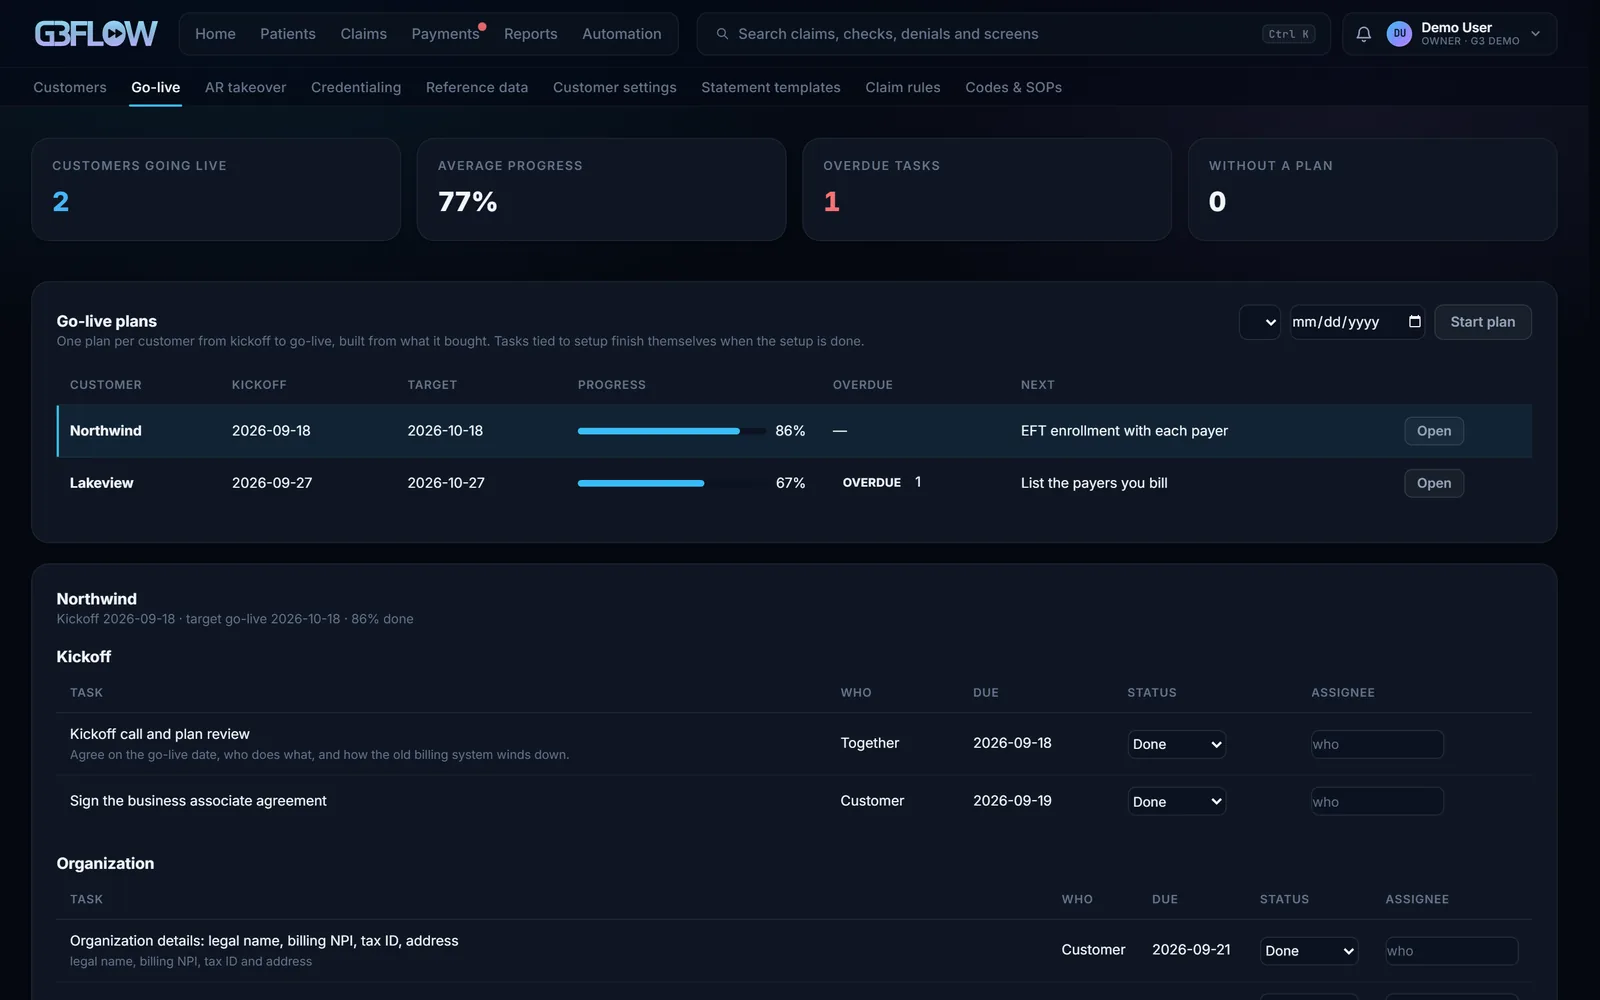This screenshot has height=1000, width=1600.
Task: Open the Claims menu
Action: click(x=363, y=34)
